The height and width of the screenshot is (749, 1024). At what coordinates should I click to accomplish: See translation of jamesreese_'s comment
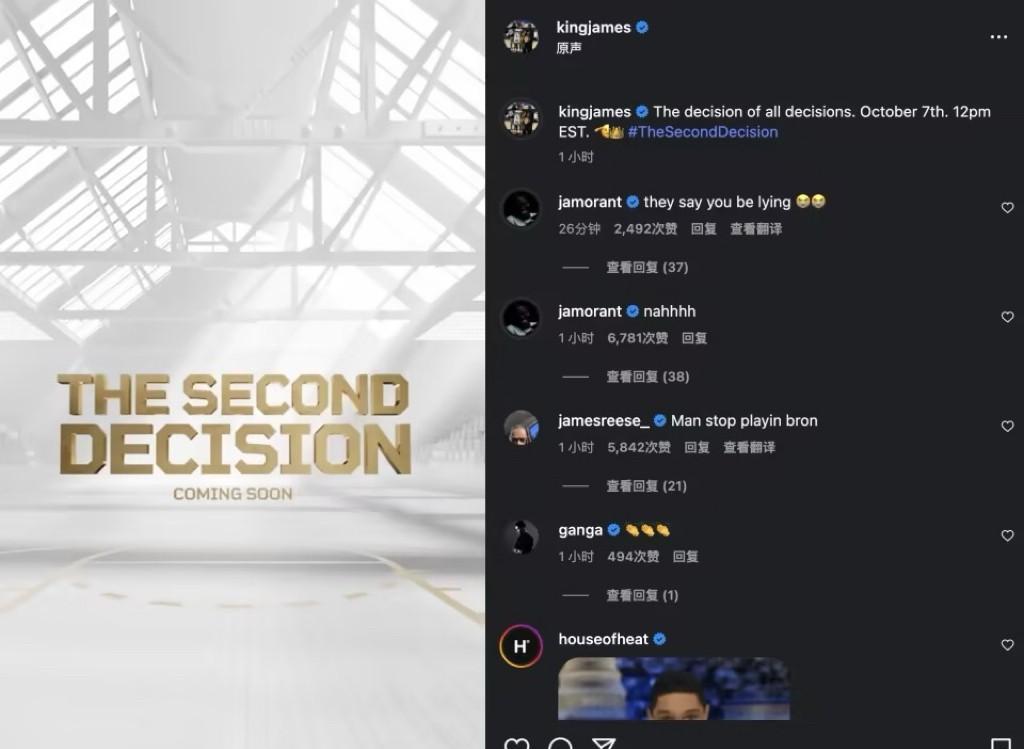click(749, 447)
